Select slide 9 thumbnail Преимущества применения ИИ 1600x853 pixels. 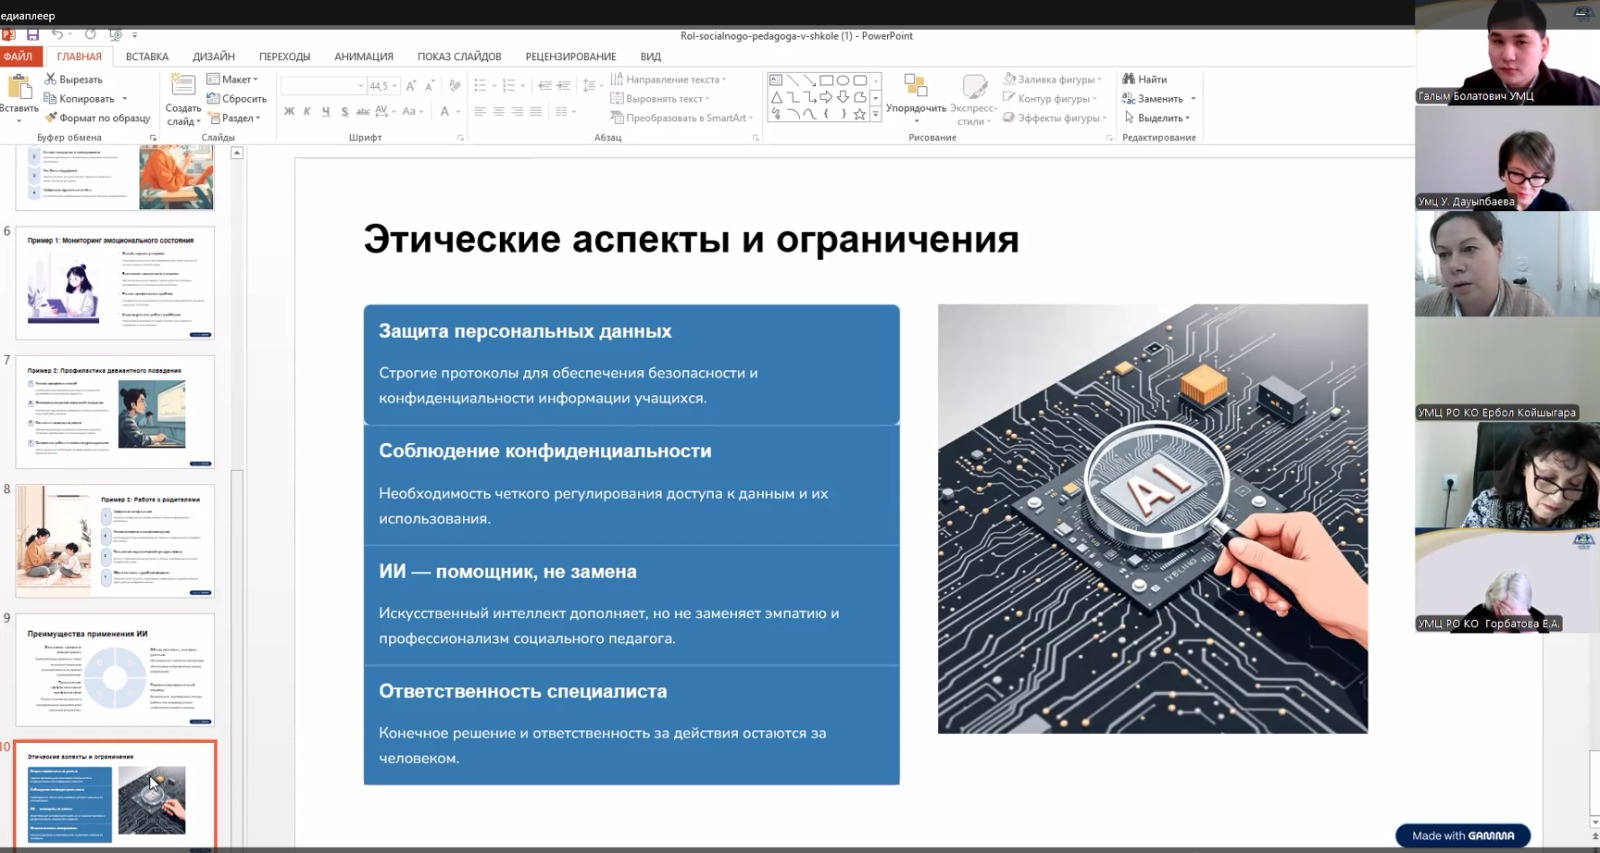pos(115,670)
